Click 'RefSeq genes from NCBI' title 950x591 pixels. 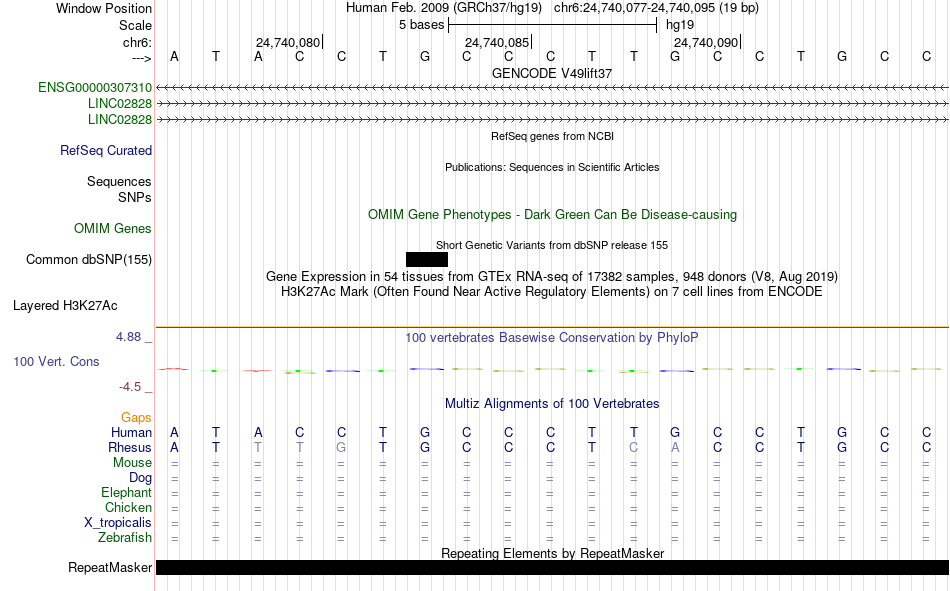[x=553, y=136]
